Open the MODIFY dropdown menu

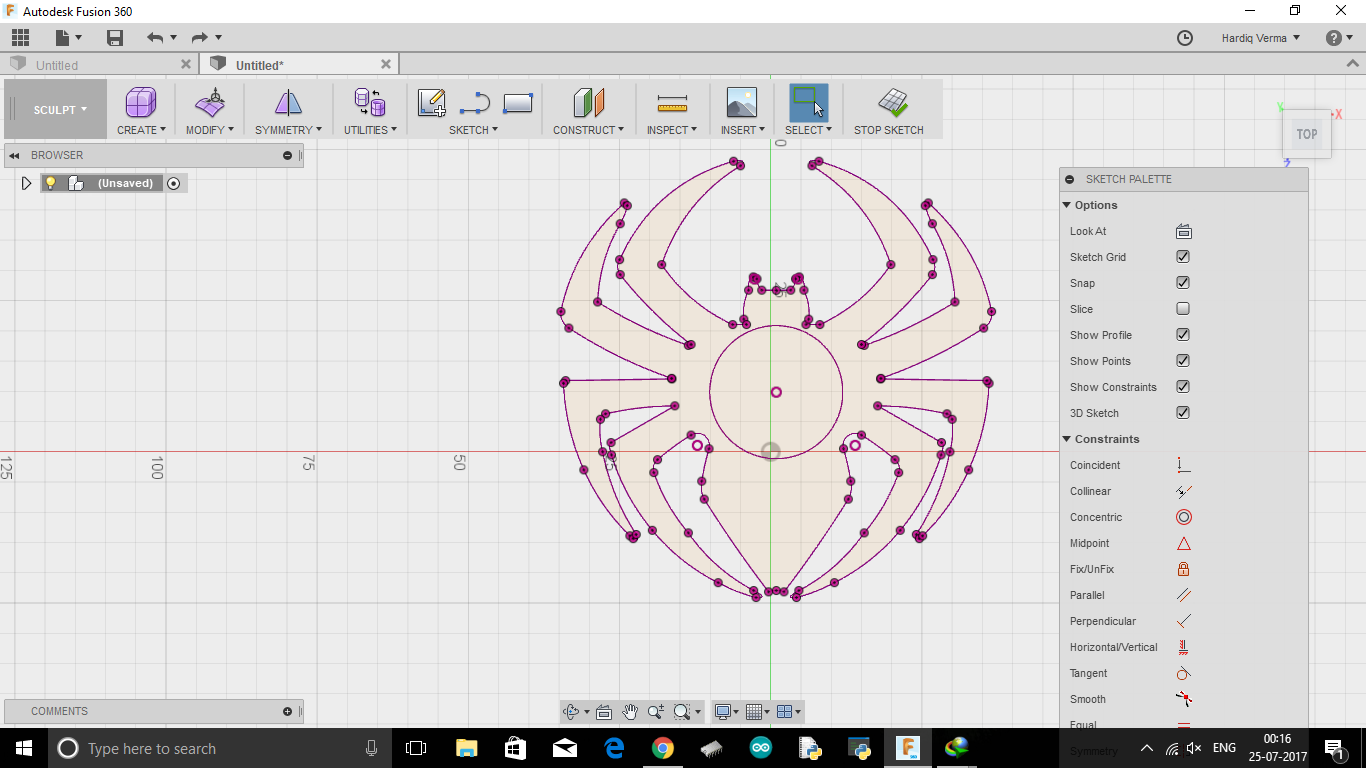click(210, 130)
